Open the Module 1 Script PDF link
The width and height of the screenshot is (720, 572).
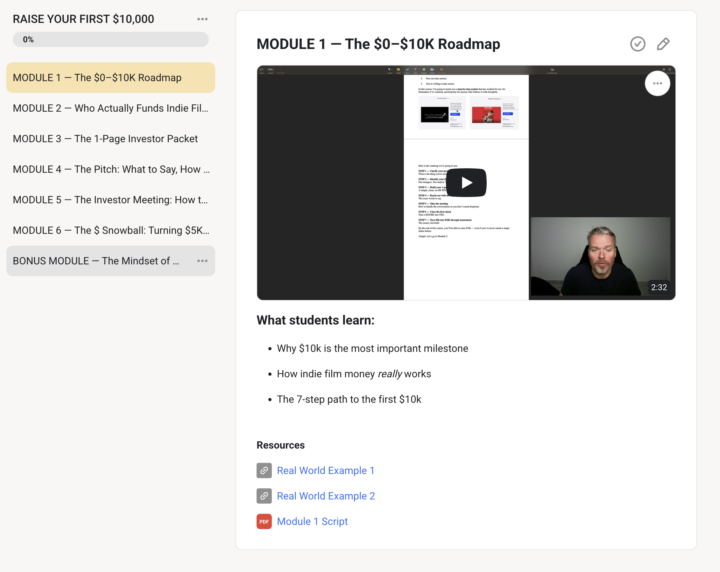pos(312,522)
